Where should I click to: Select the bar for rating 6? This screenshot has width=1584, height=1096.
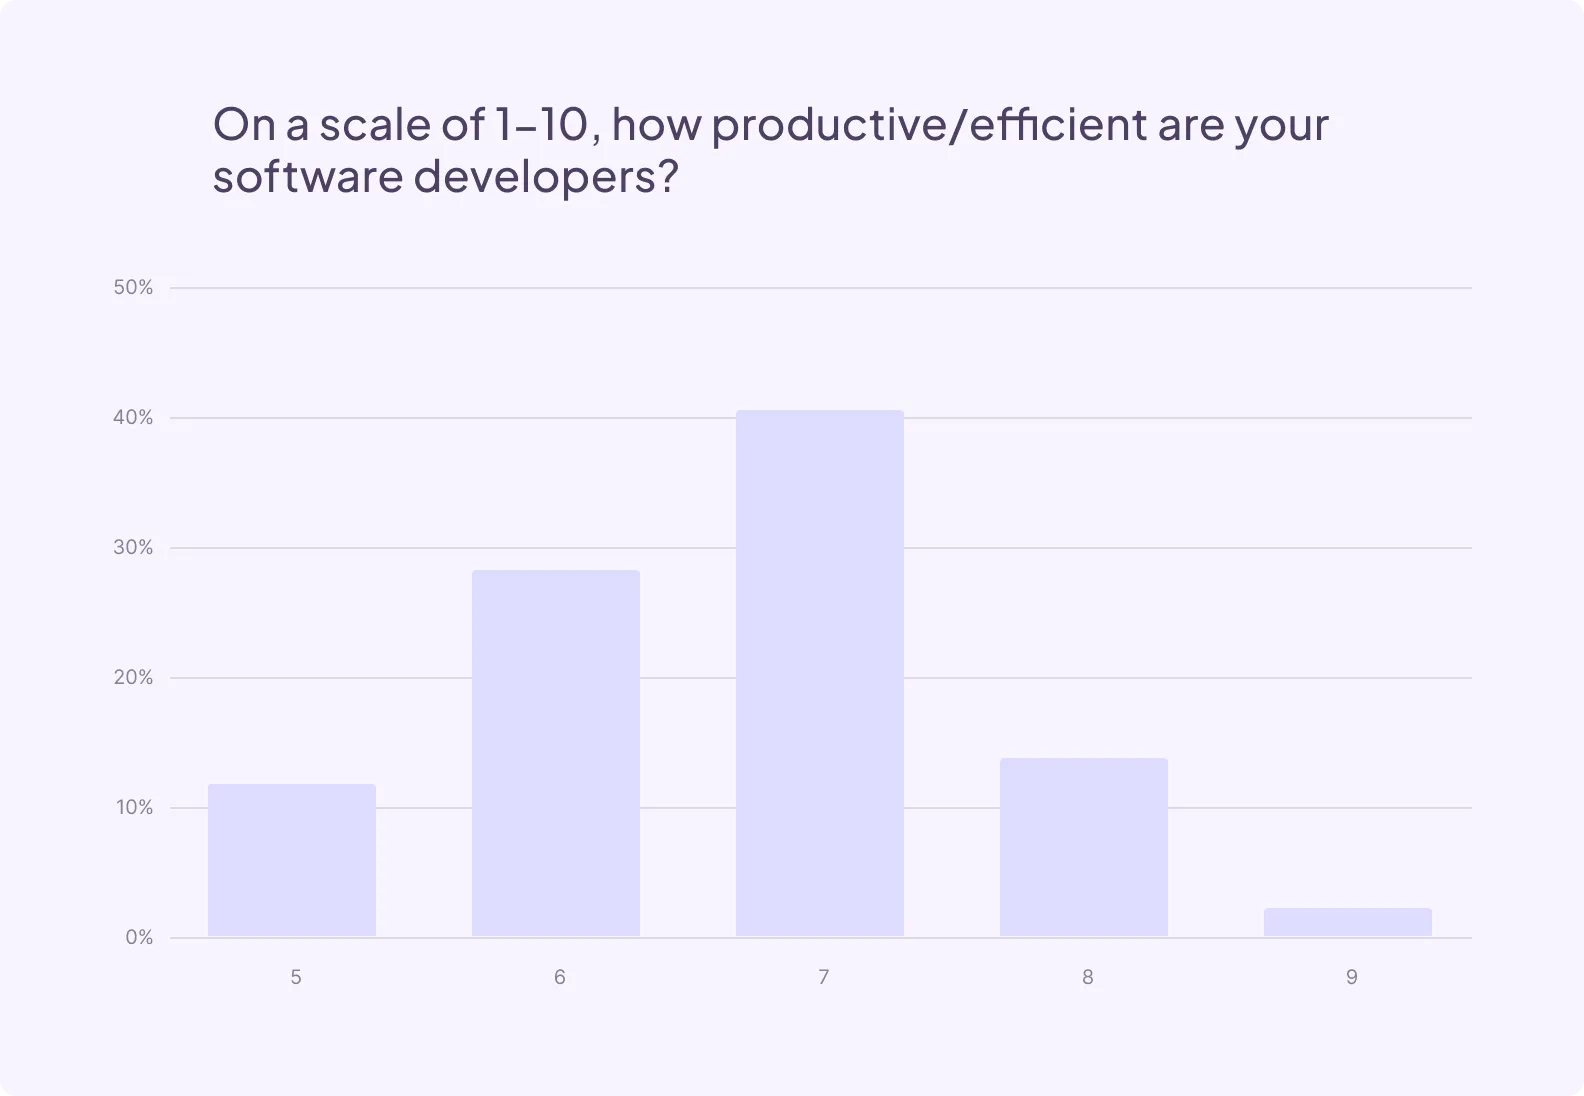556,753
